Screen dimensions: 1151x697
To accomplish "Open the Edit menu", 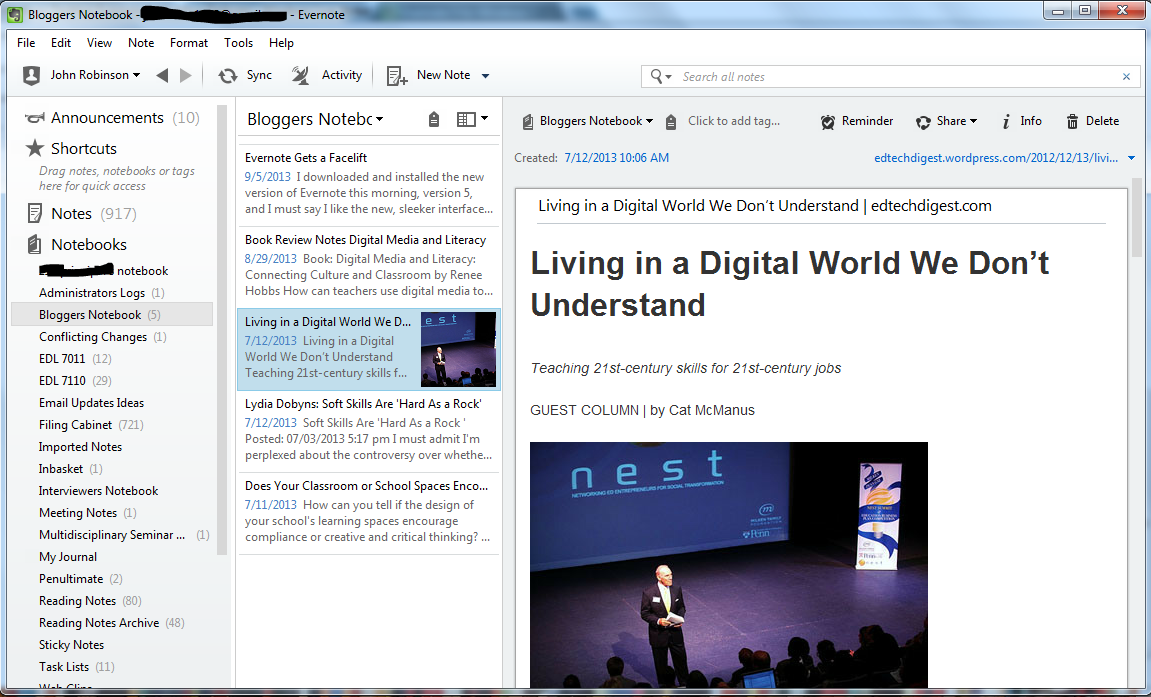I will pos(61,43).
